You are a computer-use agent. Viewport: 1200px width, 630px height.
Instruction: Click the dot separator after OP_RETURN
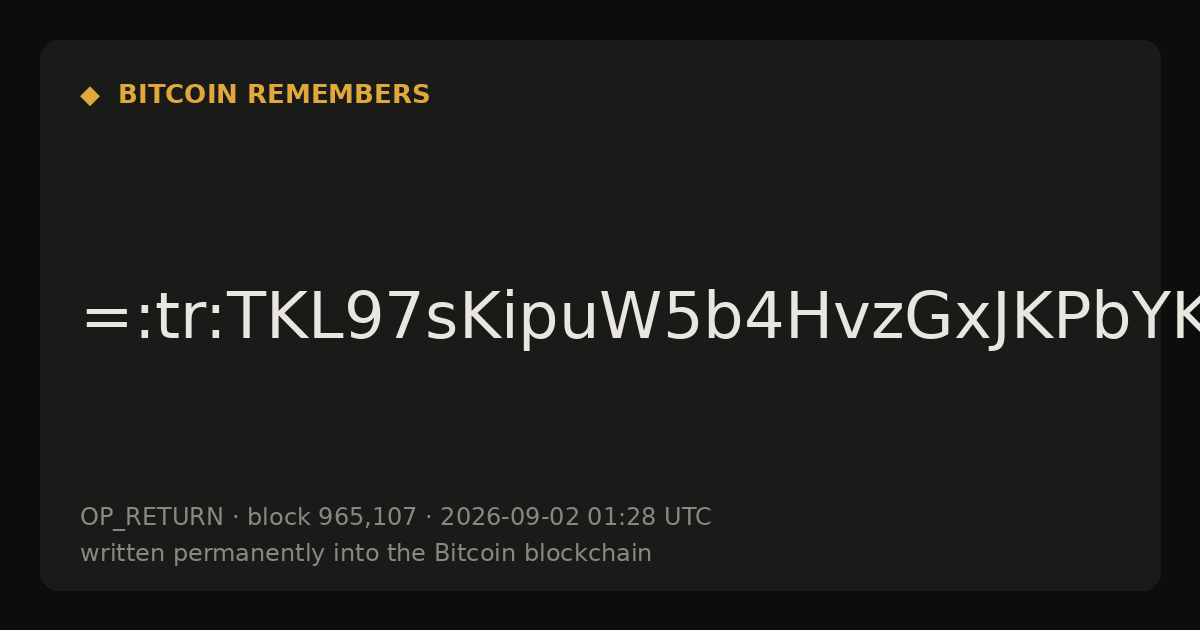coord(236,518)
